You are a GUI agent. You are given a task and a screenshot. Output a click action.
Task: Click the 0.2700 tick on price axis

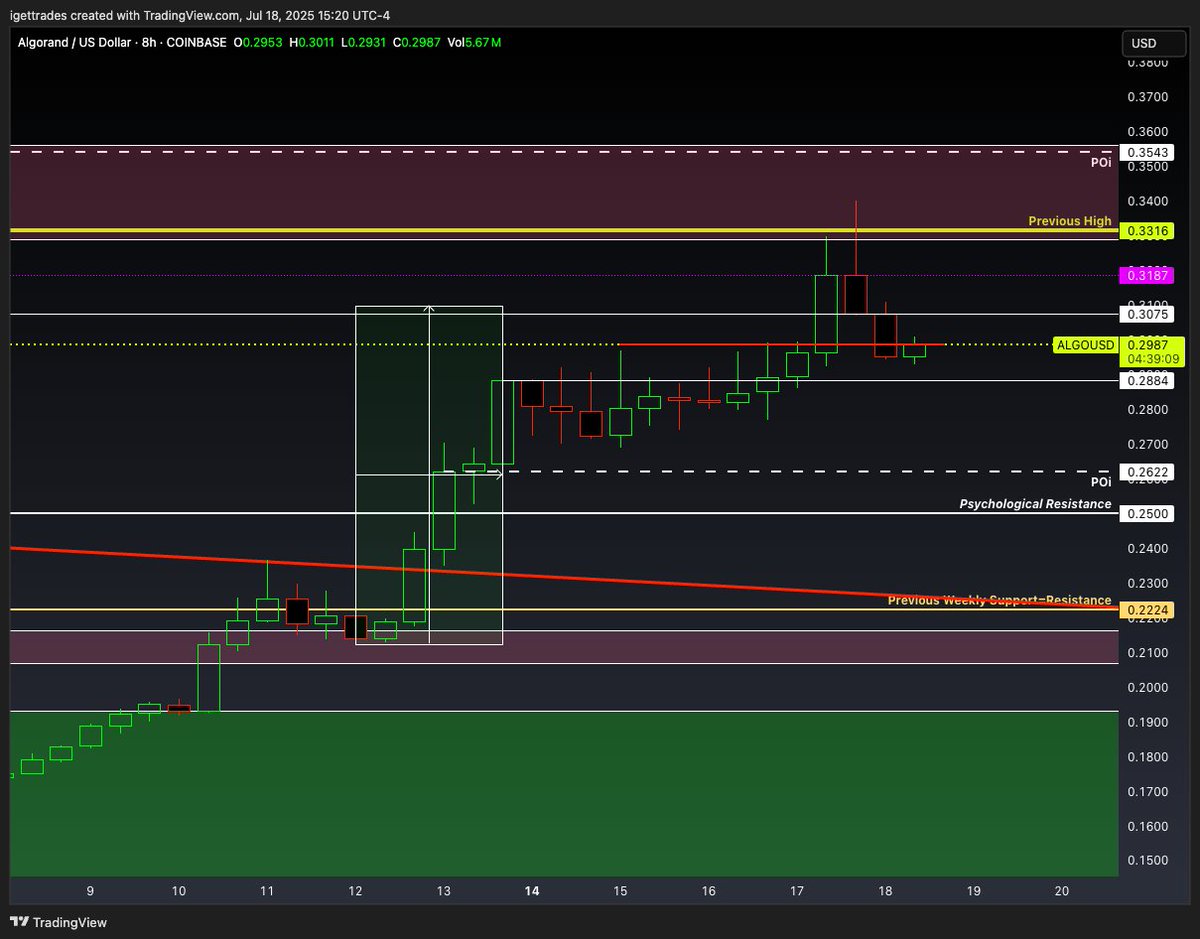[1147, 444]
